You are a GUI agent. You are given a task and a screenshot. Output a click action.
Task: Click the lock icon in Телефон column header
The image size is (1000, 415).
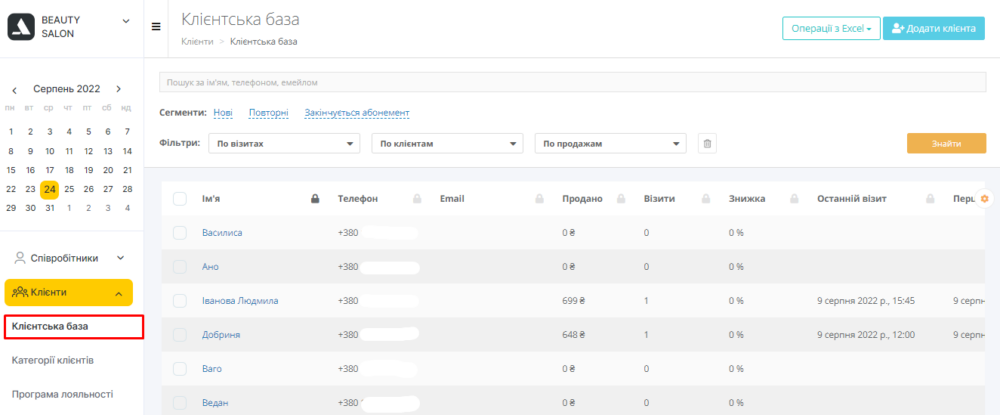click(416, 199)
